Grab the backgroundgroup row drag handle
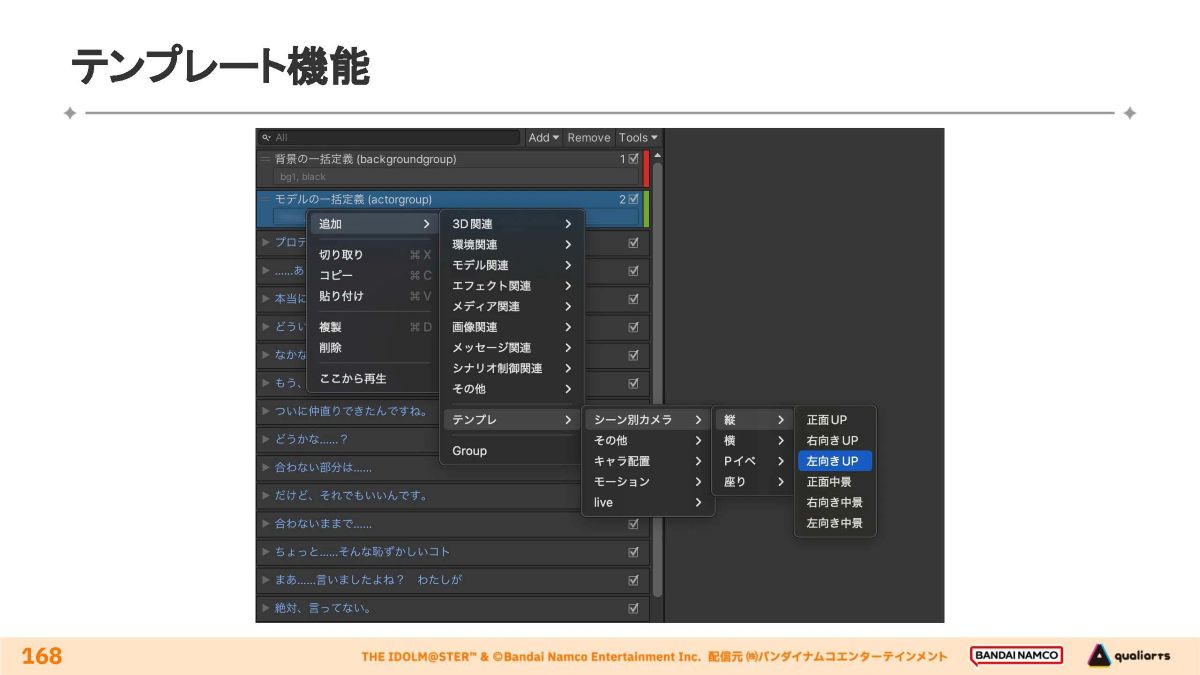 coord(265,159)
